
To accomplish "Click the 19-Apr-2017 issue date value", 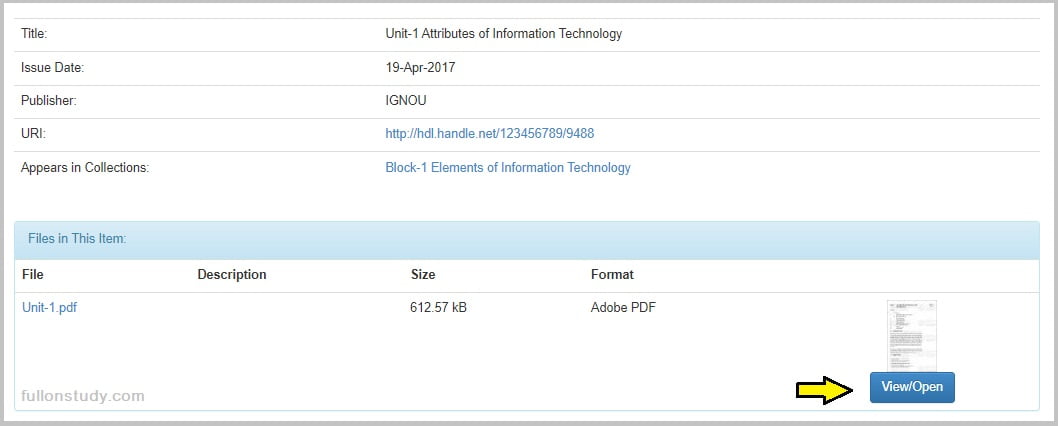I will (x=420, y=68).
